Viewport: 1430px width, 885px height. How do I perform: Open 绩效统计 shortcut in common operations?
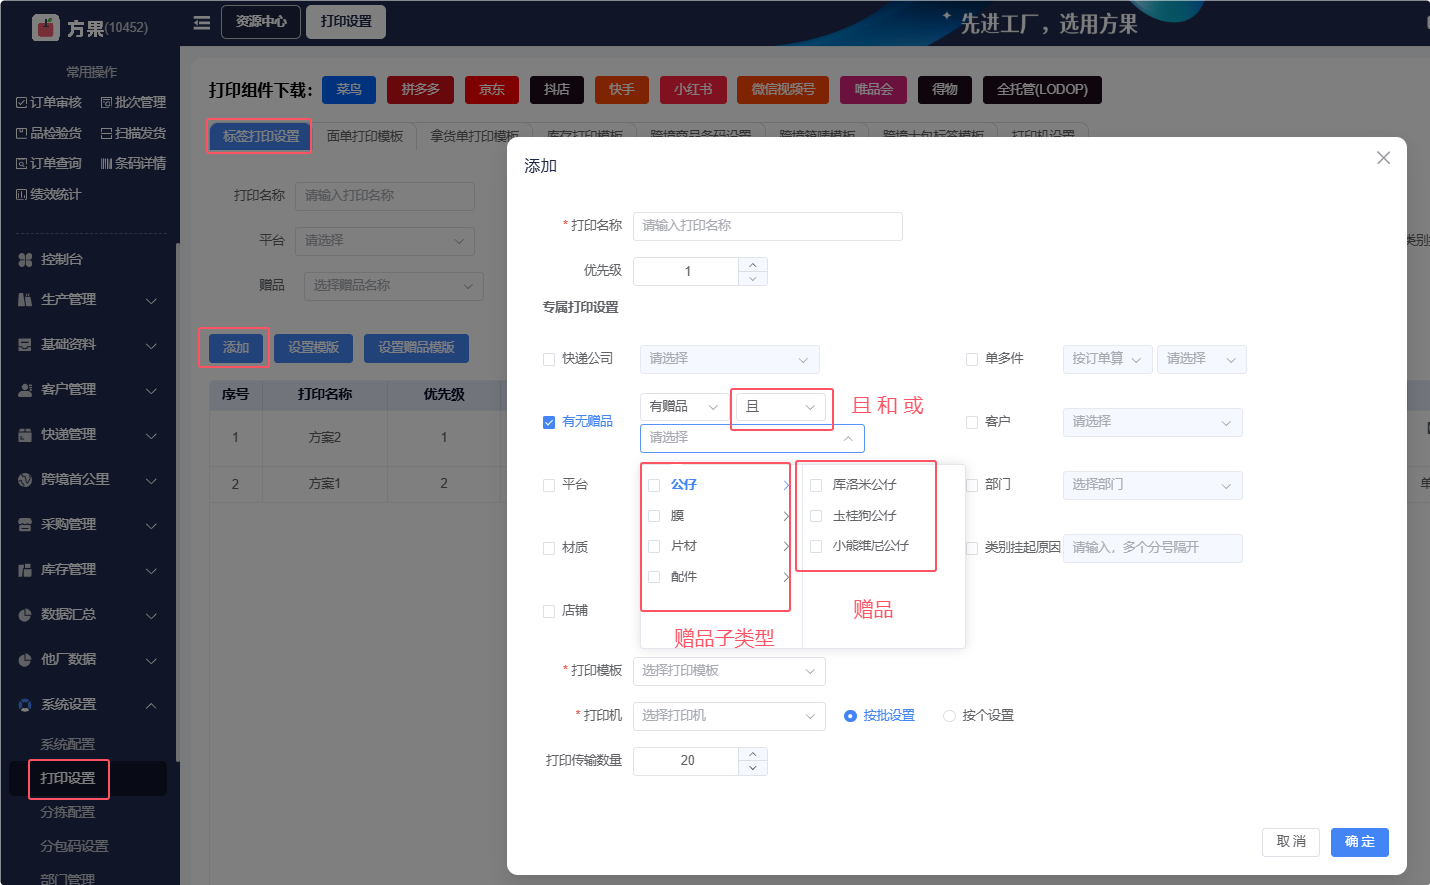[48, 194]
